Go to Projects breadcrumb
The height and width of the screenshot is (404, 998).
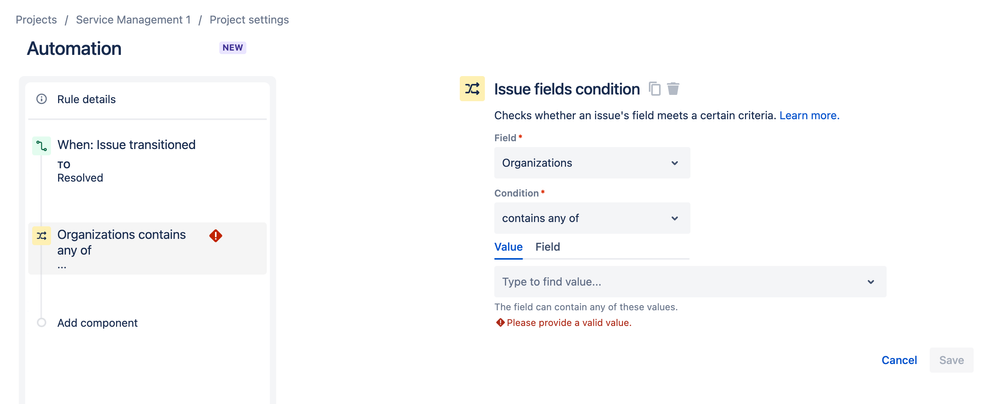(x=36, y=20)
